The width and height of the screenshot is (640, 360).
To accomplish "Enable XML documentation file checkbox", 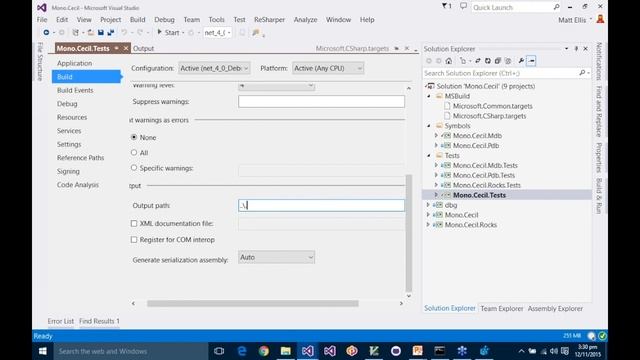I will click(x=134, y=223).
